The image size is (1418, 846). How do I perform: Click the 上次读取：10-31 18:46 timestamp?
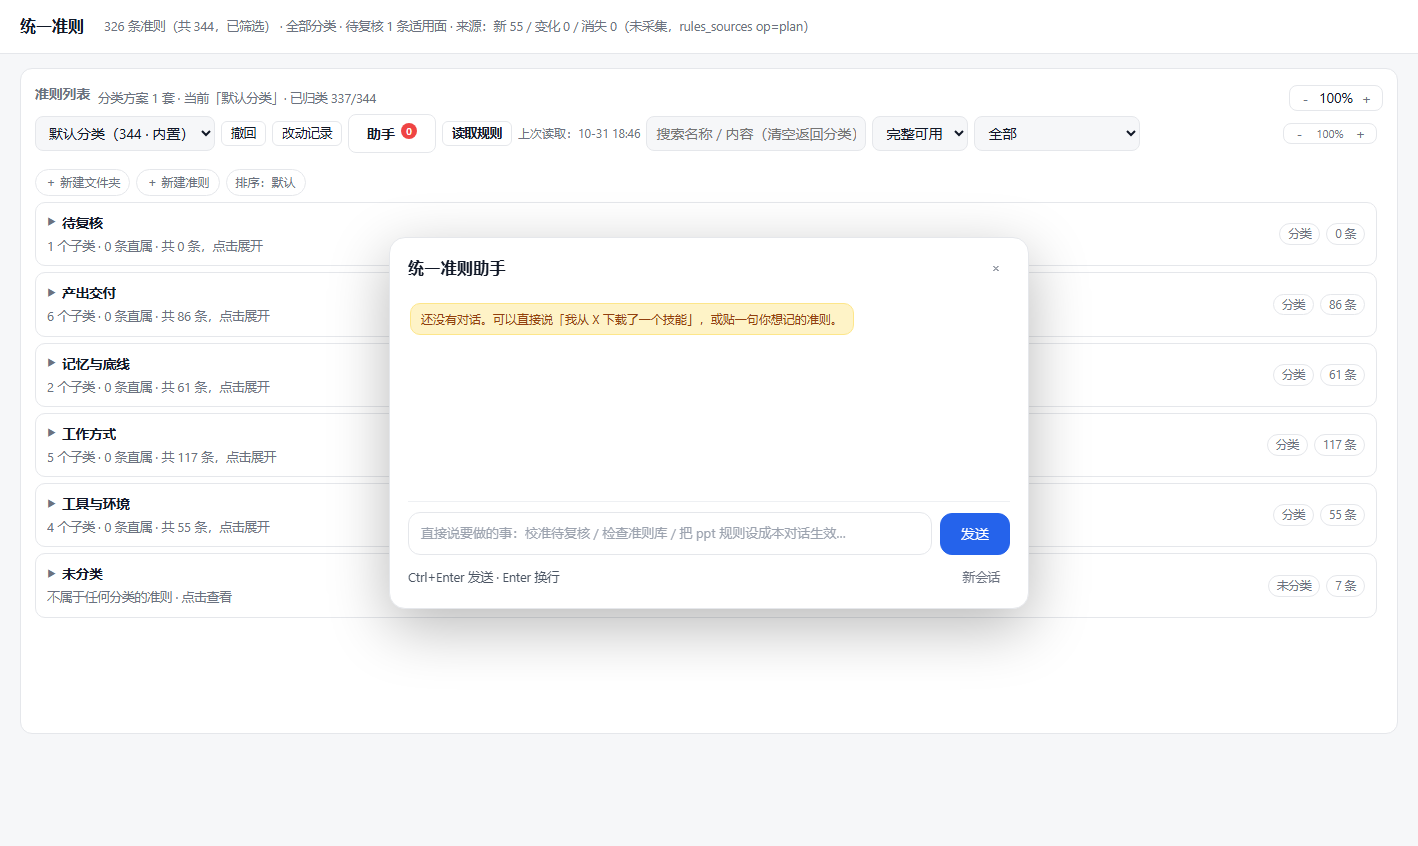(579, 134)
